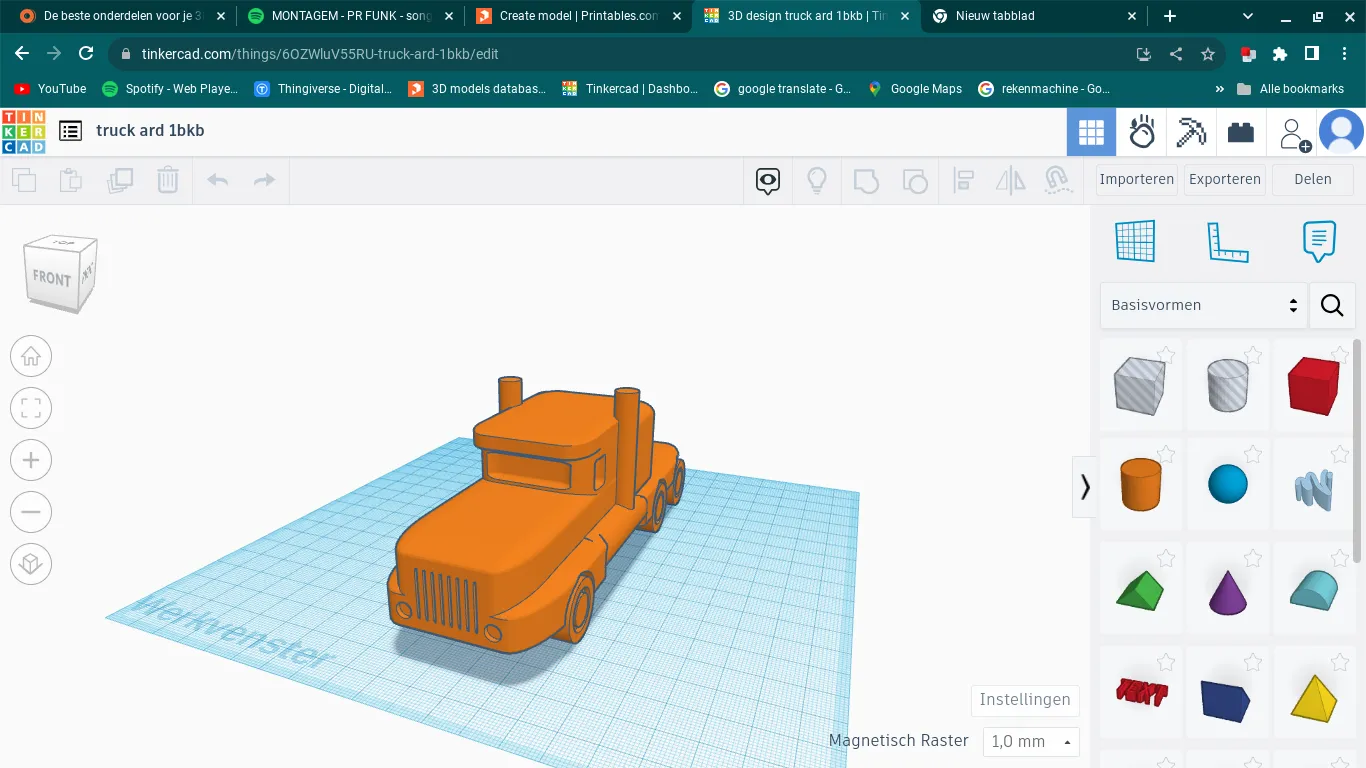1366x768 pixels.
Task: Open the Basisvormen shape category dropdown
Action: point(1203,305)
